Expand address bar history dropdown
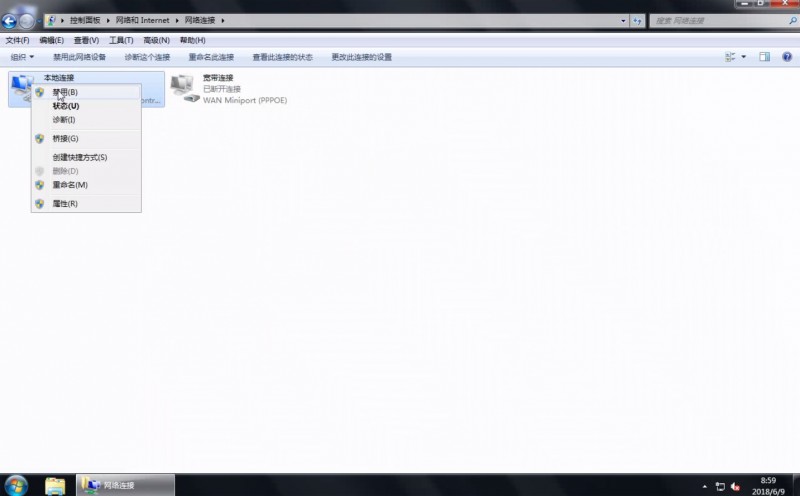The image size is (800, 496). point(623,21)
